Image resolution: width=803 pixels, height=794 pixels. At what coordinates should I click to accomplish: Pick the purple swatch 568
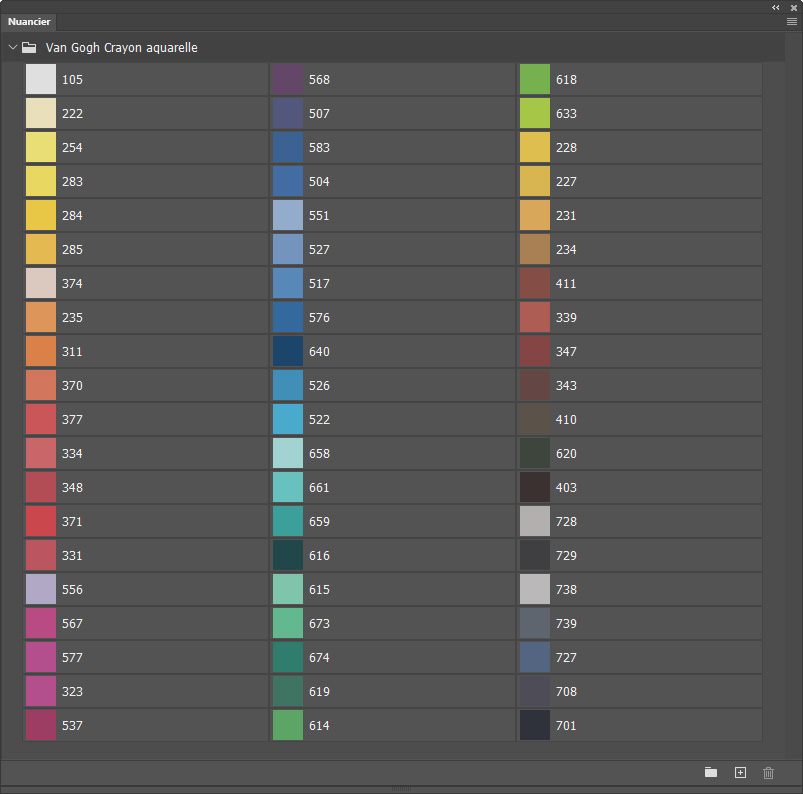pyautogui.click(x=288, y=79)
